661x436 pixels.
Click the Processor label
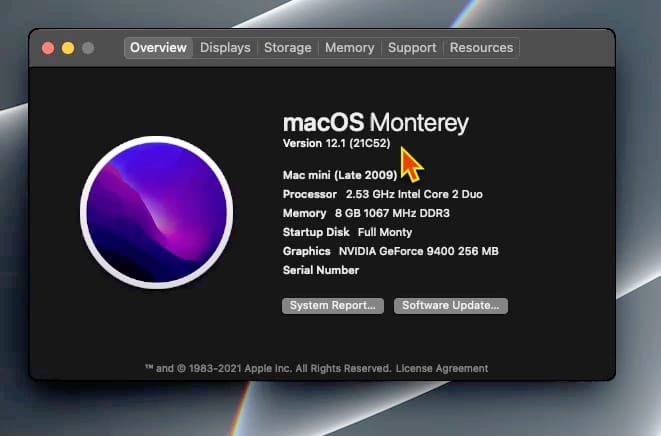click(310, 194)
